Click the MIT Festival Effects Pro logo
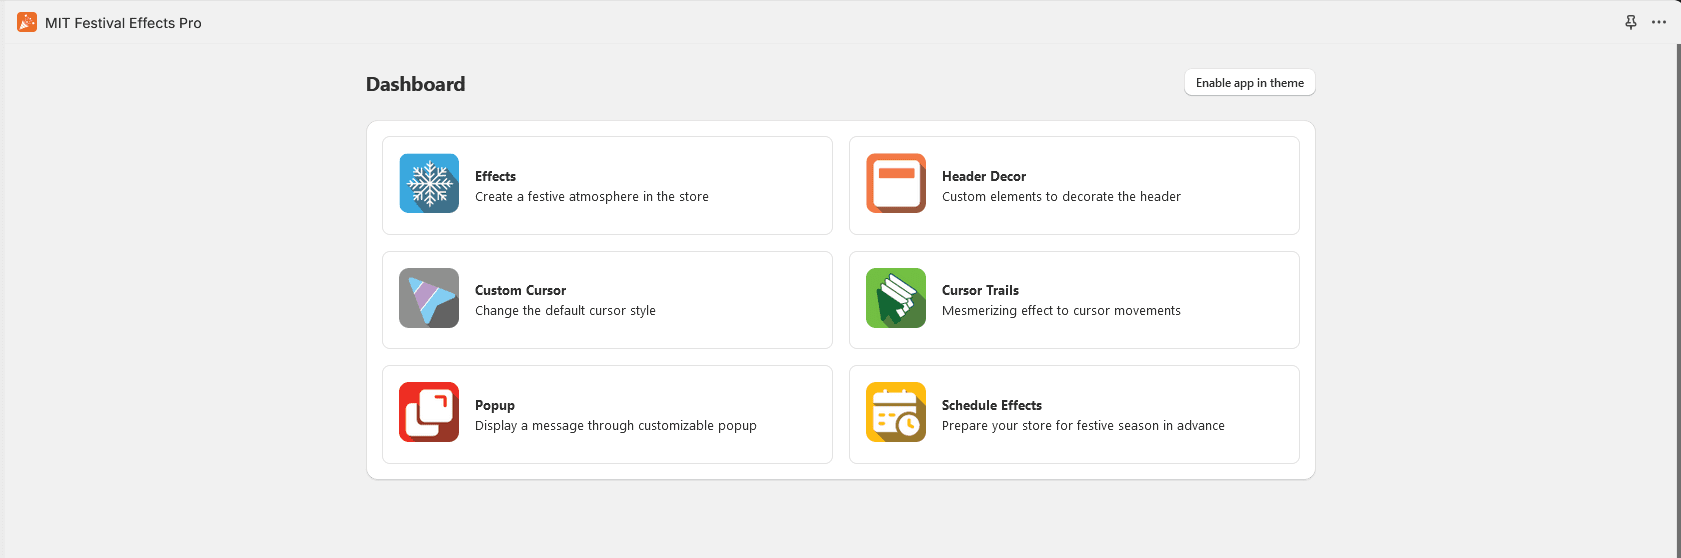The height and width of the screenshot is (558, 1681). [x=27, y=22]
